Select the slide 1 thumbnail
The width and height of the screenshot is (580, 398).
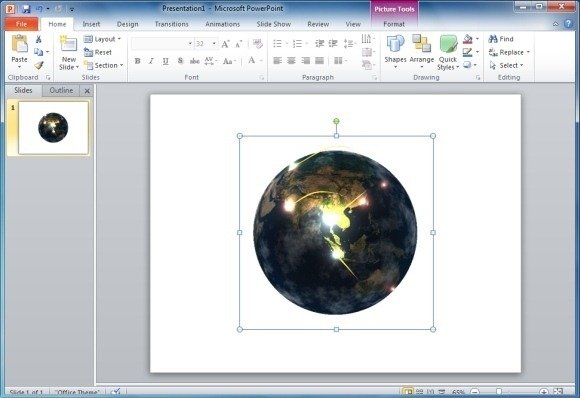point(53,128)
